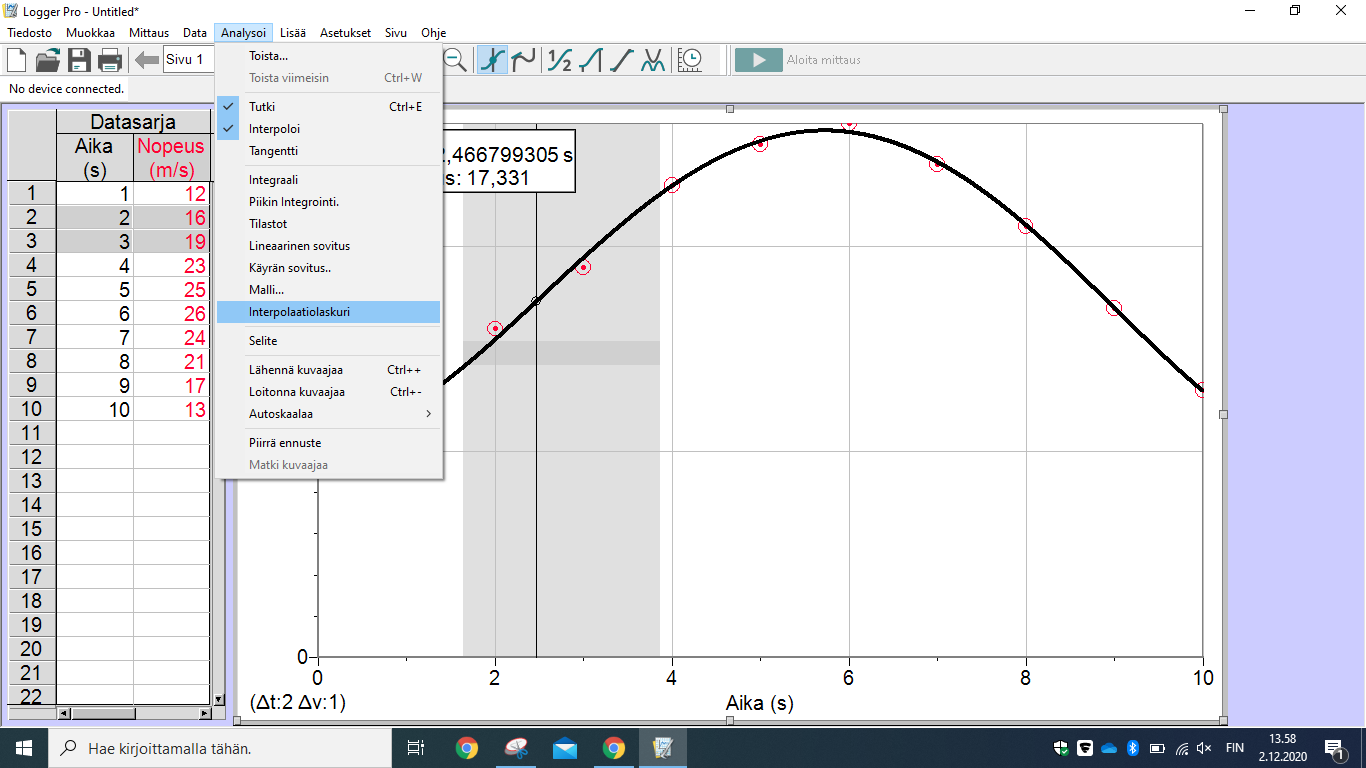The width and height of the screenshot is (1366, 768).
Task: Click the highlighted Interpolaatiolaskuri entry
Action: pos(328,312)
